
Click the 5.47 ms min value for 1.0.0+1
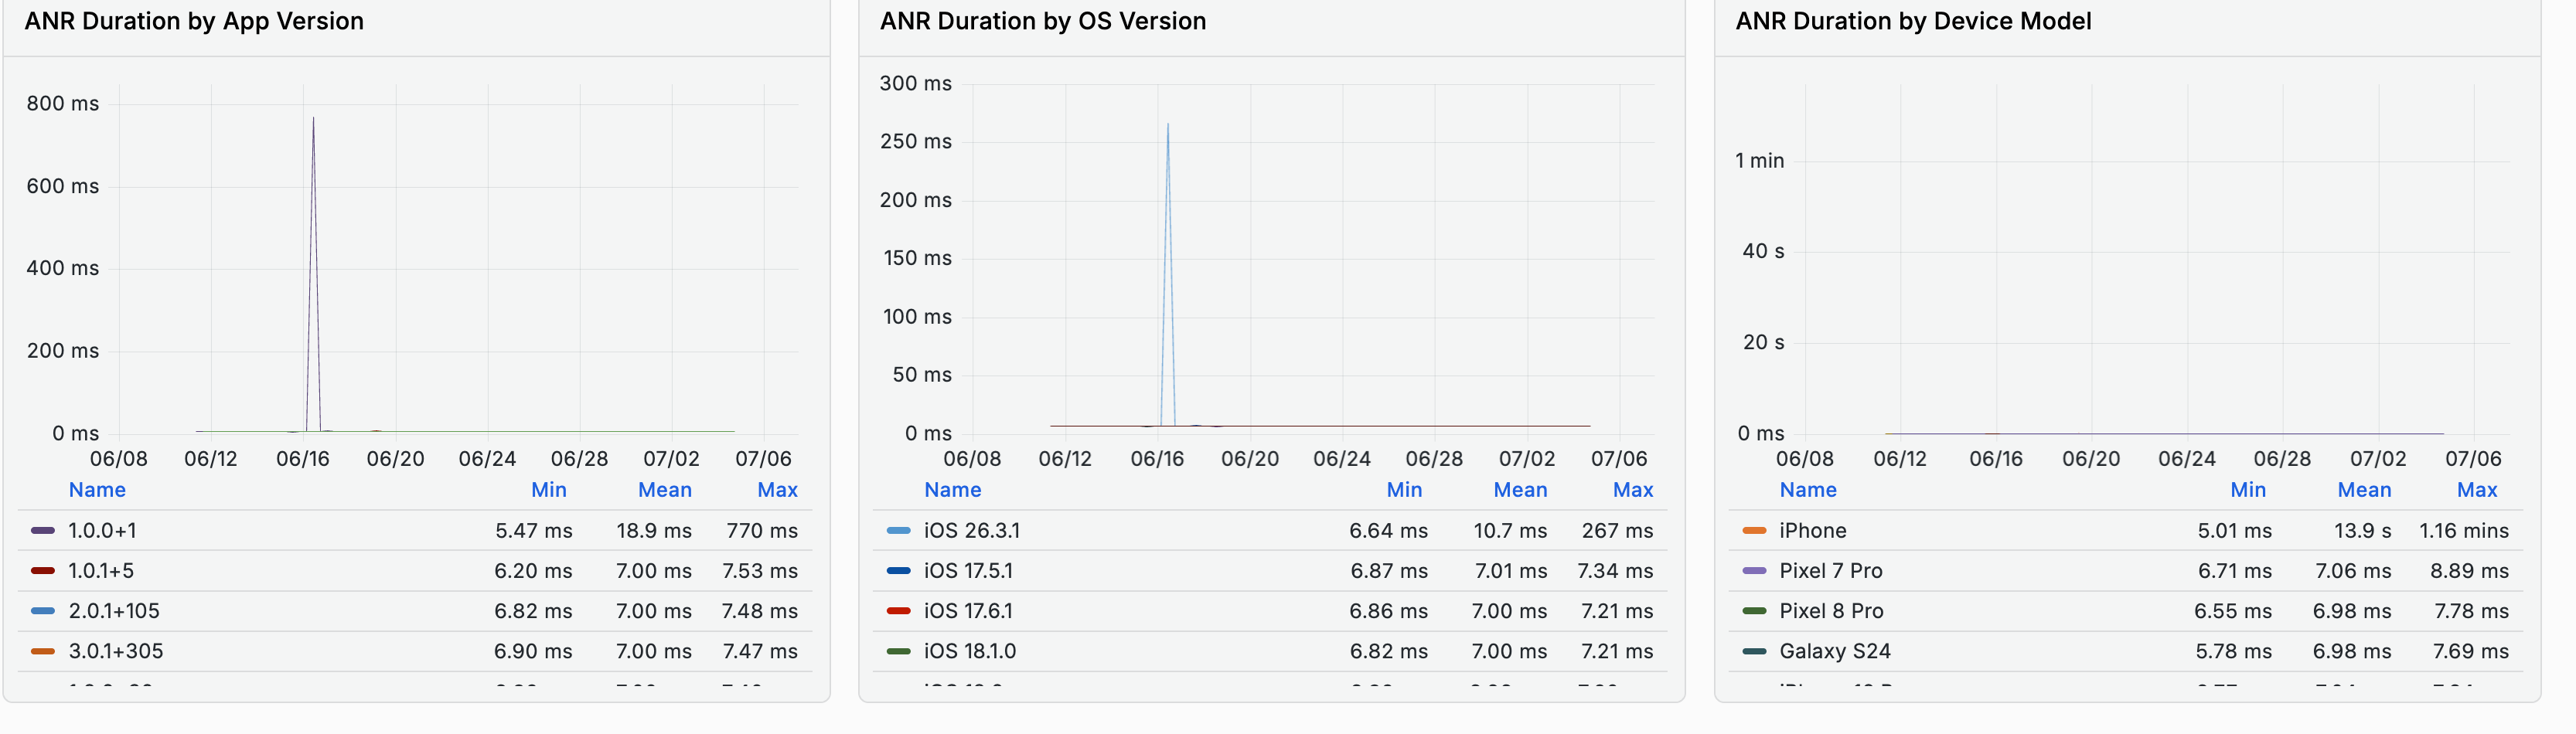tap(534, 531)
